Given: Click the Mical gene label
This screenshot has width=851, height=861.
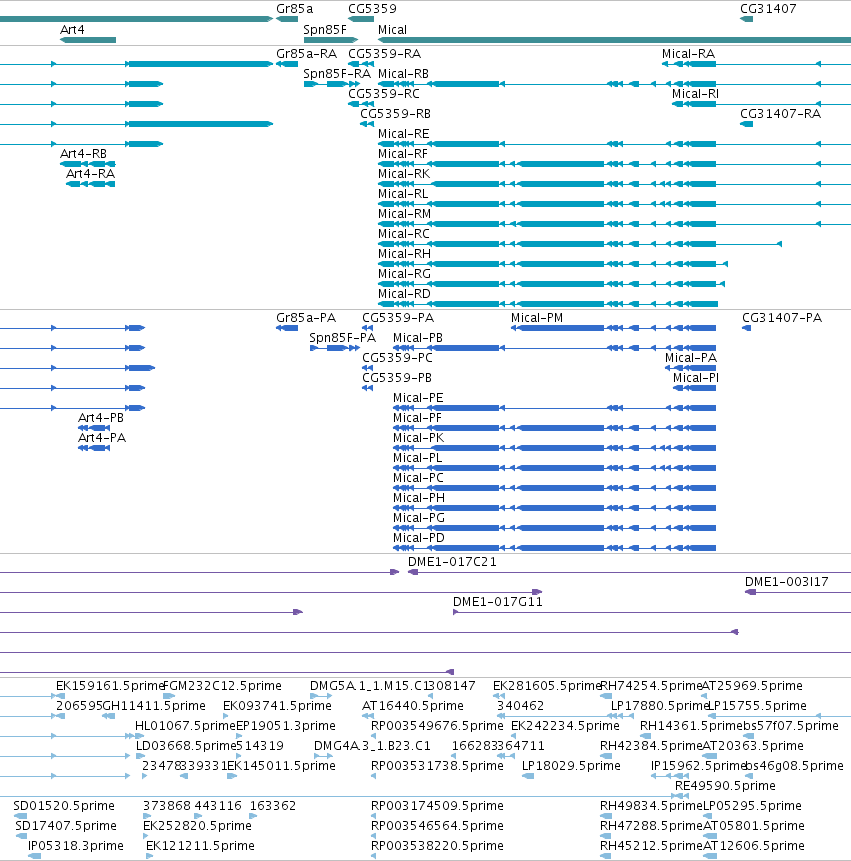Looking at the screenshot, I should 392,30.
